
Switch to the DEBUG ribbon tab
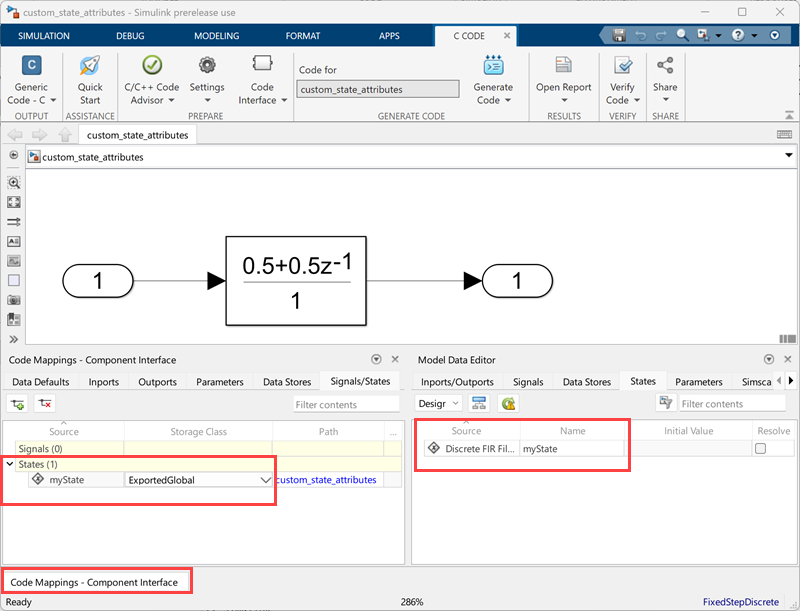(x=130, y=34)
